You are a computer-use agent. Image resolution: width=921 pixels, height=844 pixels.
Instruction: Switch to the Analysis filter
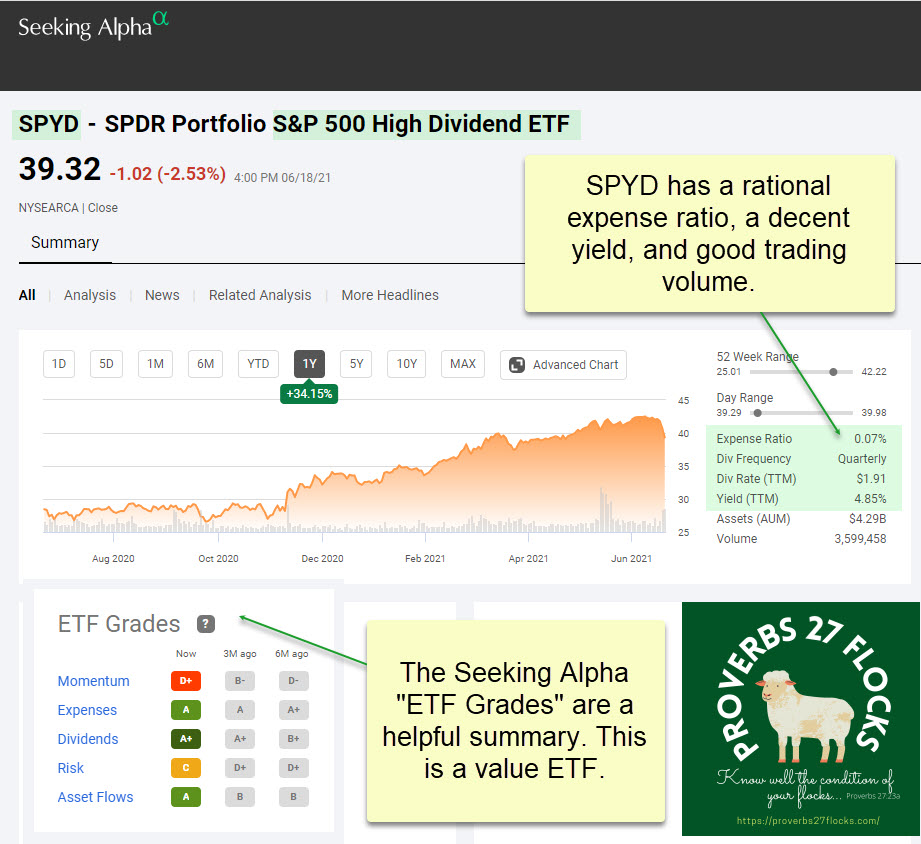click(90, 295)
